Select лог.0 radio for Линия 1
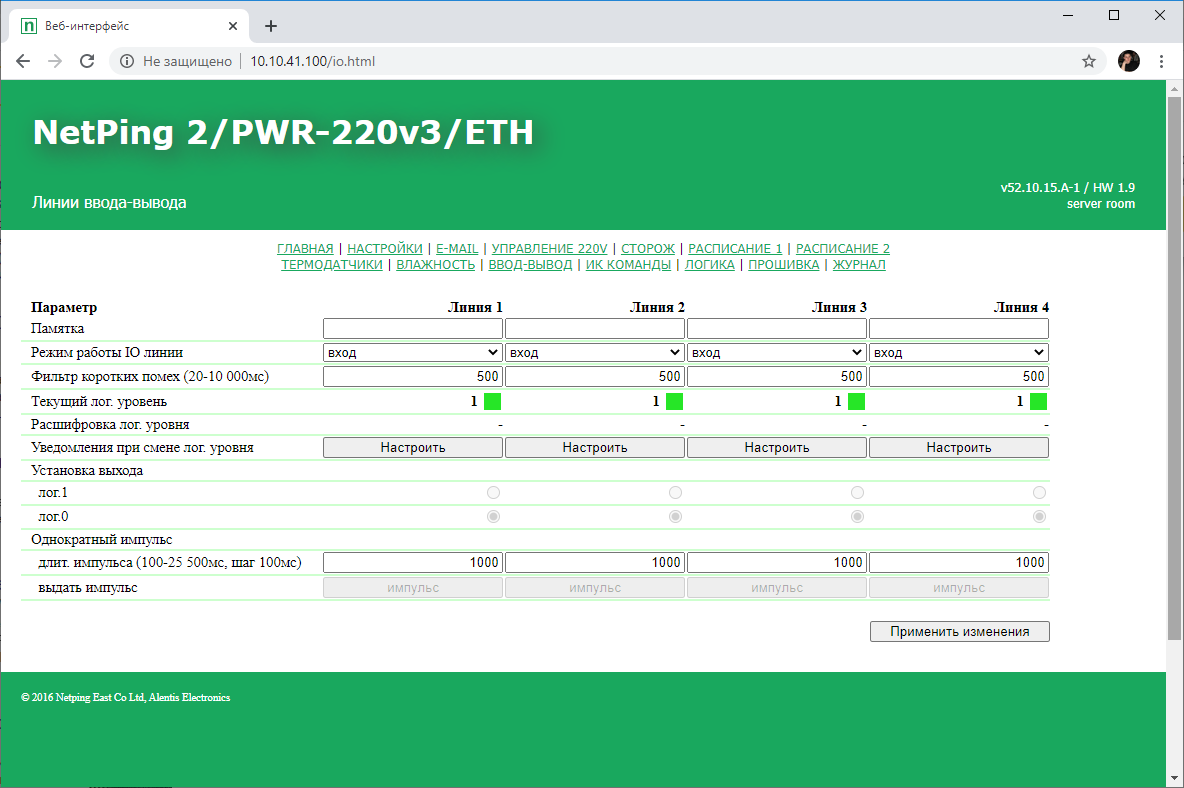This screenshot has width=1184, height=788. pos(493,516)
